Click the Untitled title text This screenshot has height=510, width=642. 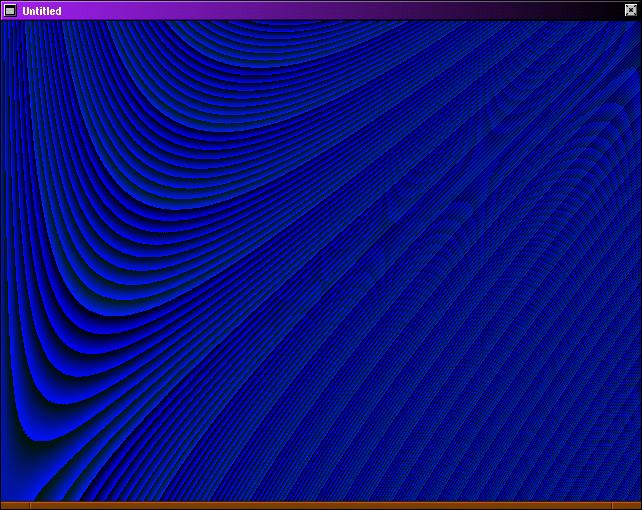pyautogui.click(x=42, y=11)
